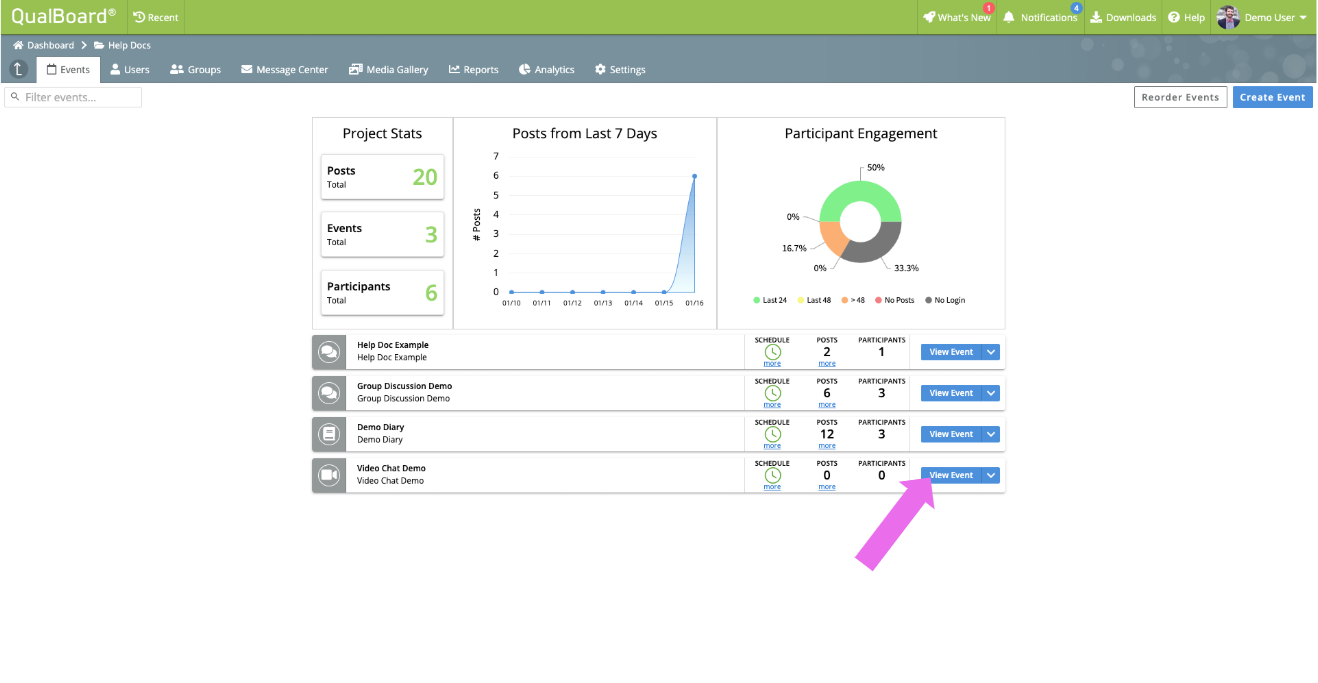Open the Recent history menu
This screenshot has width=1318, height=683.
[156, 17]
